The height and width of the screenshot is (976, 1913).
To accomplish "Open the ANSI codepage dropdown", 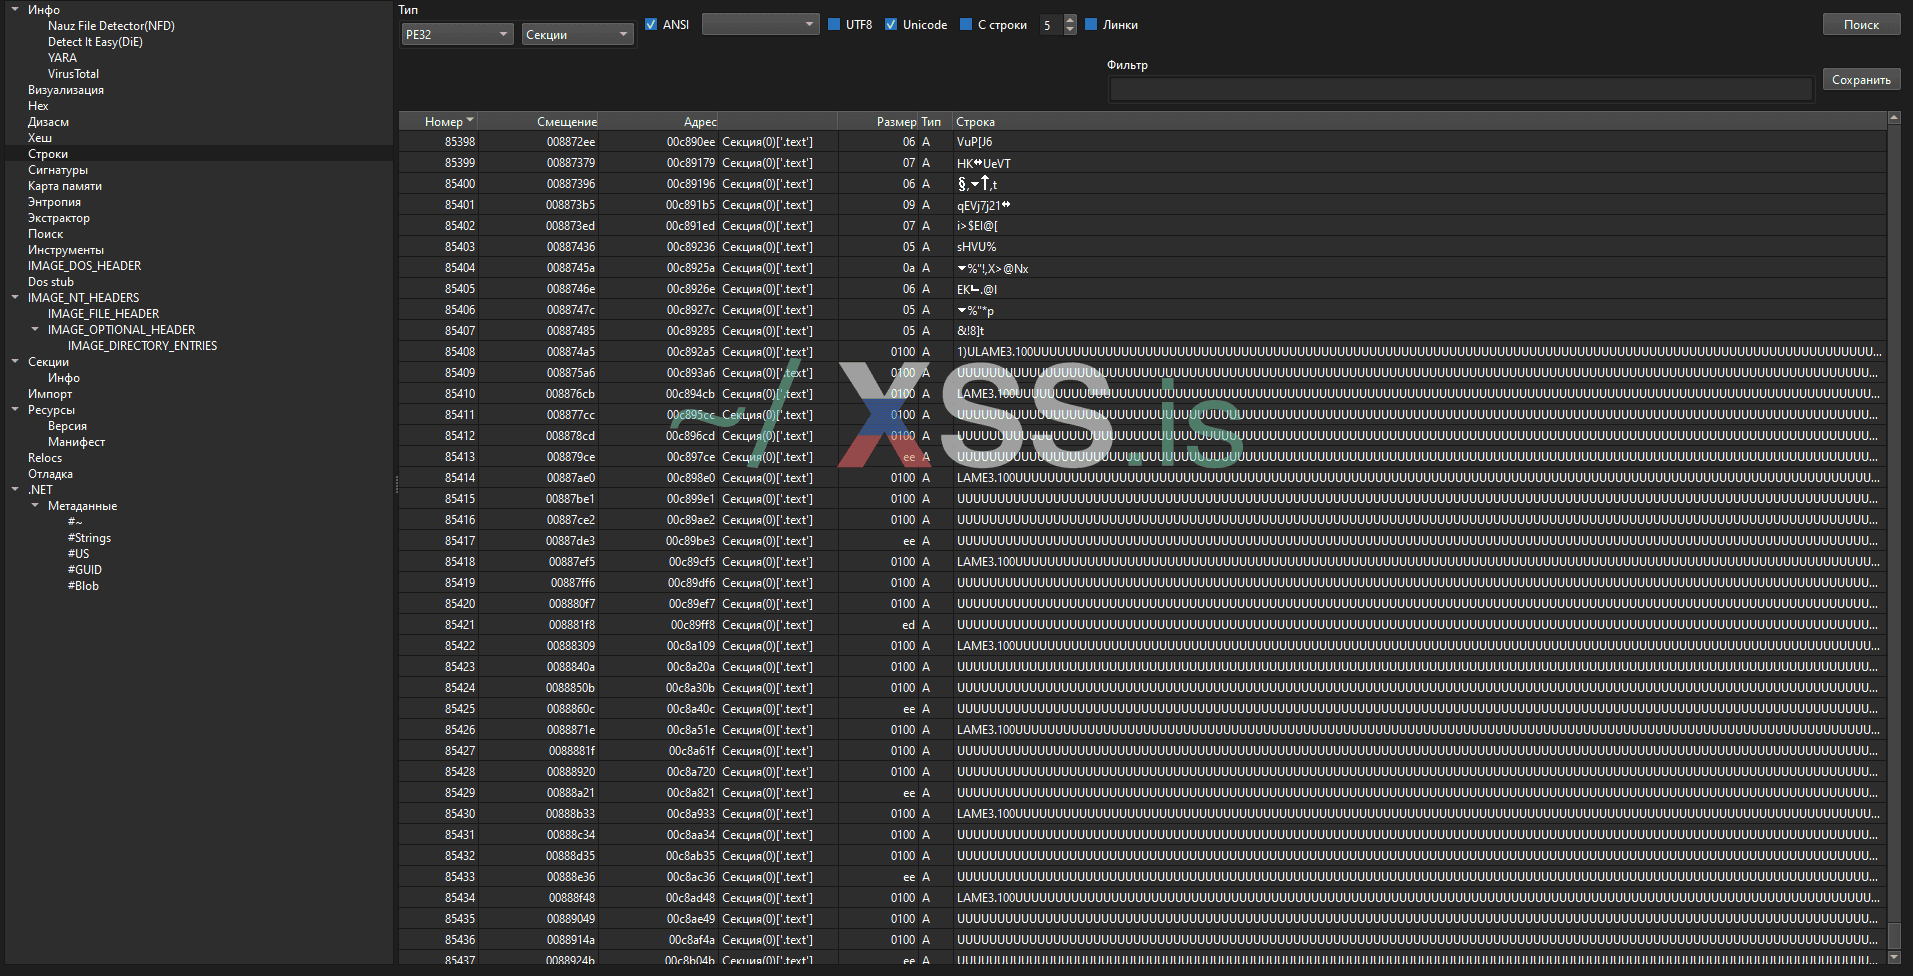I will 760,24.
